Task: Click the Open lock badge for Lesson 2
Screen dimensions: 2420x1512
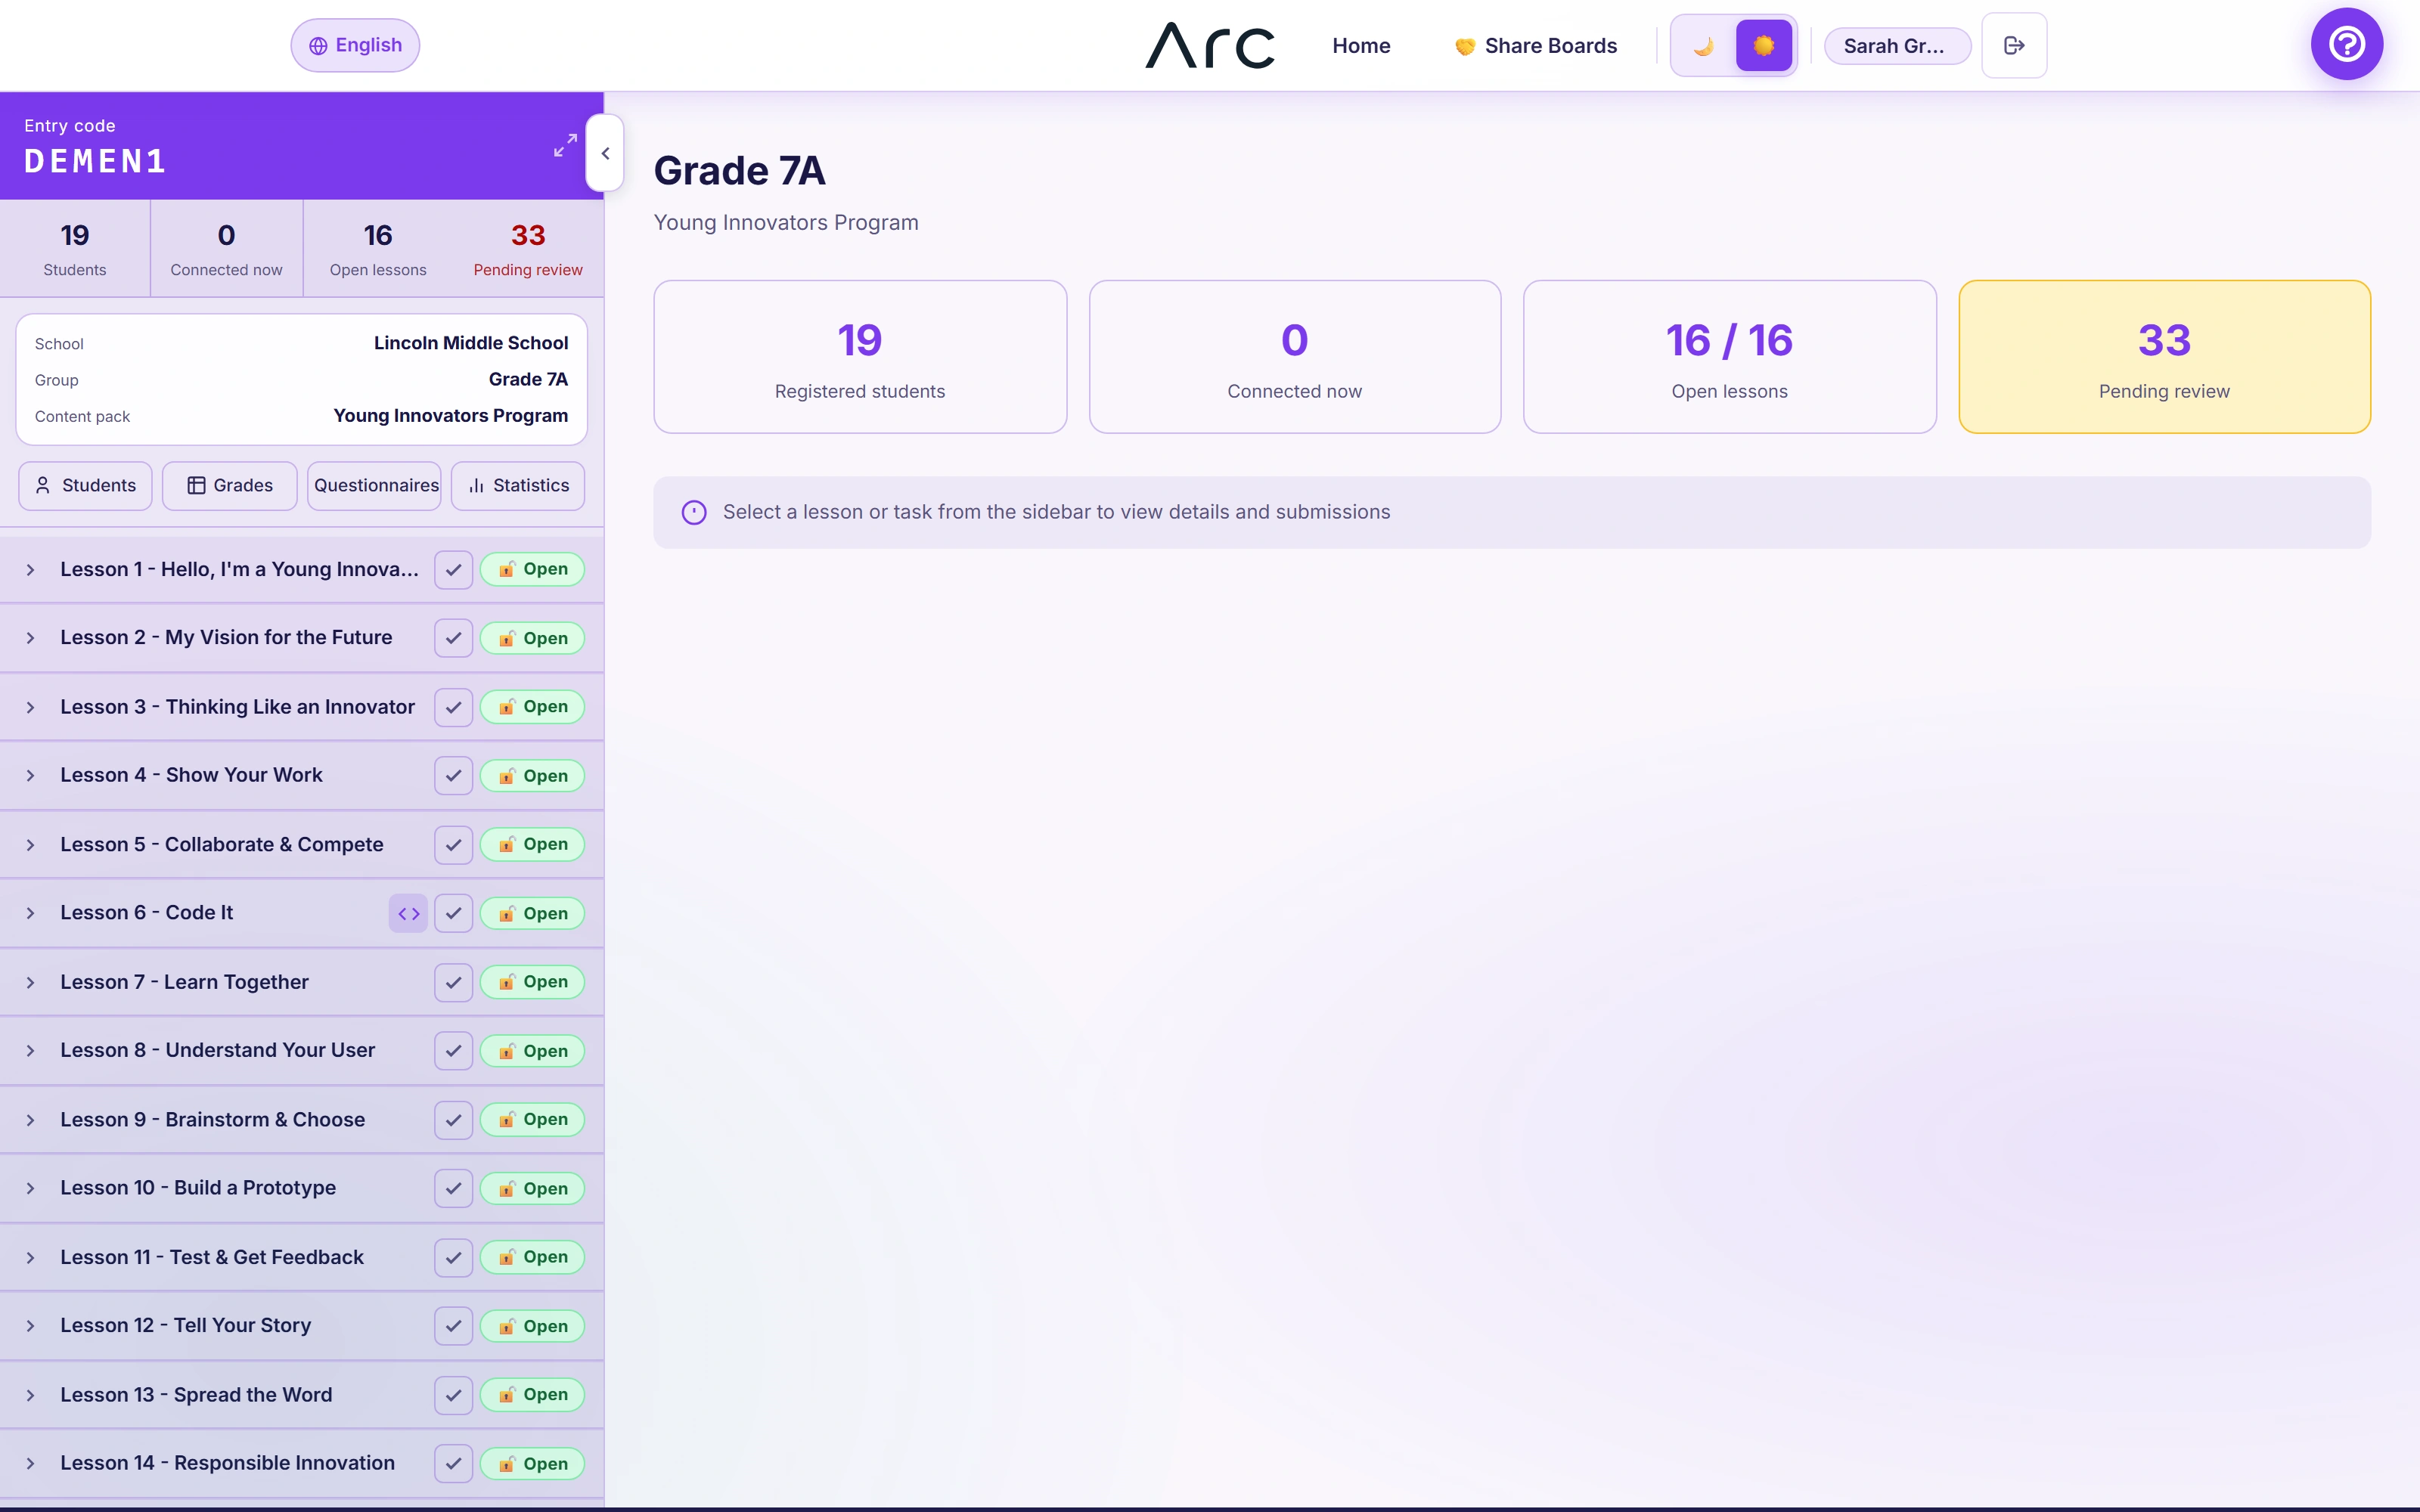Action: coord(532,638)
